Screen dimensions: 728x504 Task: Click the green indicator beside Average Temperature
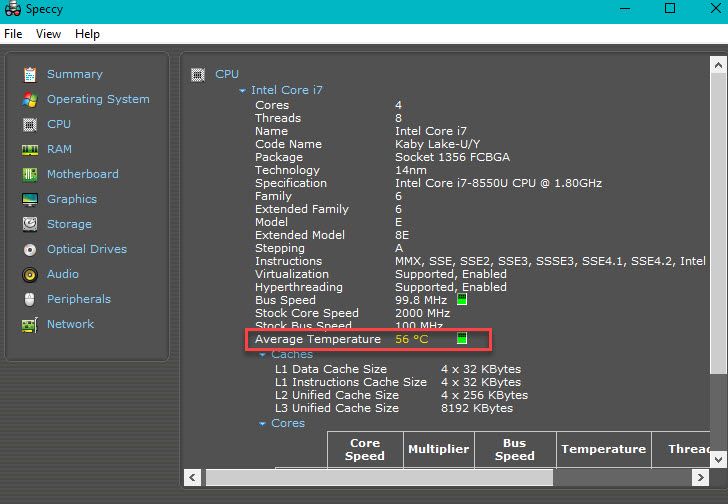pyautogui.click(x=462, y=338)
